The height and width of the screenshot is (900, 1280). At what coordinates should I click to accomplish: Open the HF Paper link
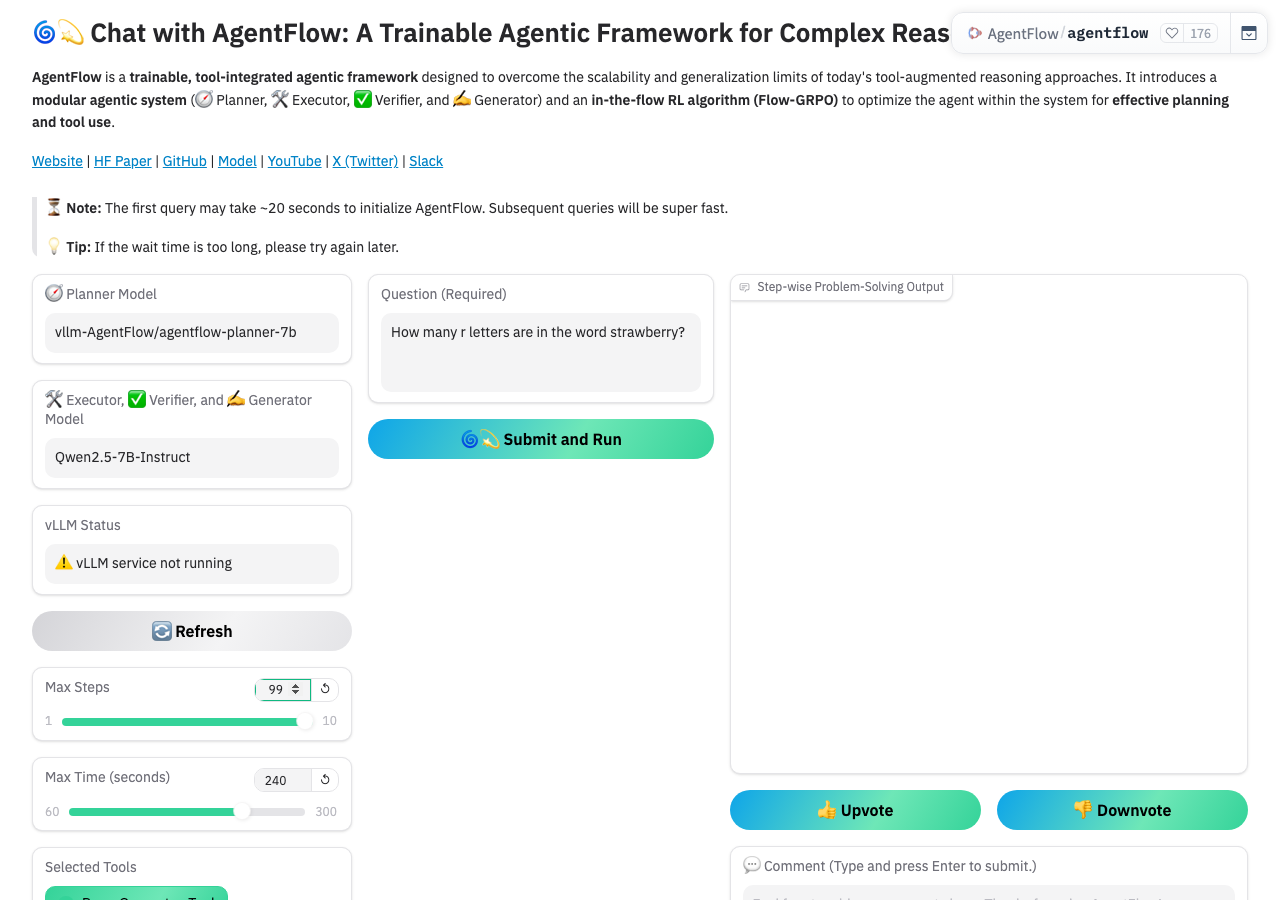click(123, 161)
